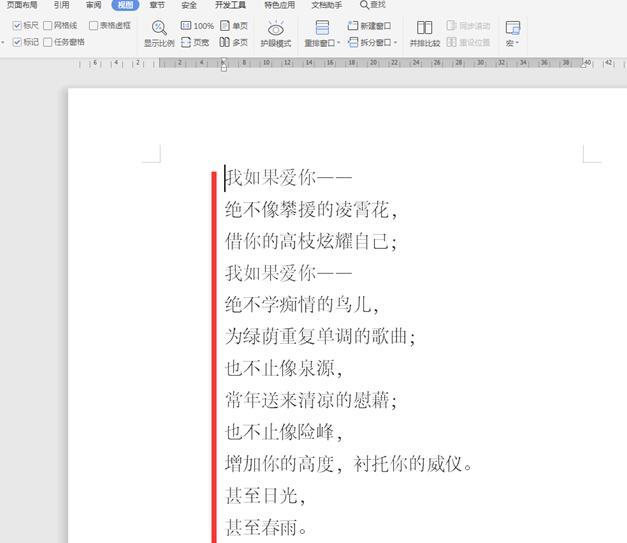Toggle the 标记 markup checkbox
This screenshot has height=543, width=627.
pos(17,42)
